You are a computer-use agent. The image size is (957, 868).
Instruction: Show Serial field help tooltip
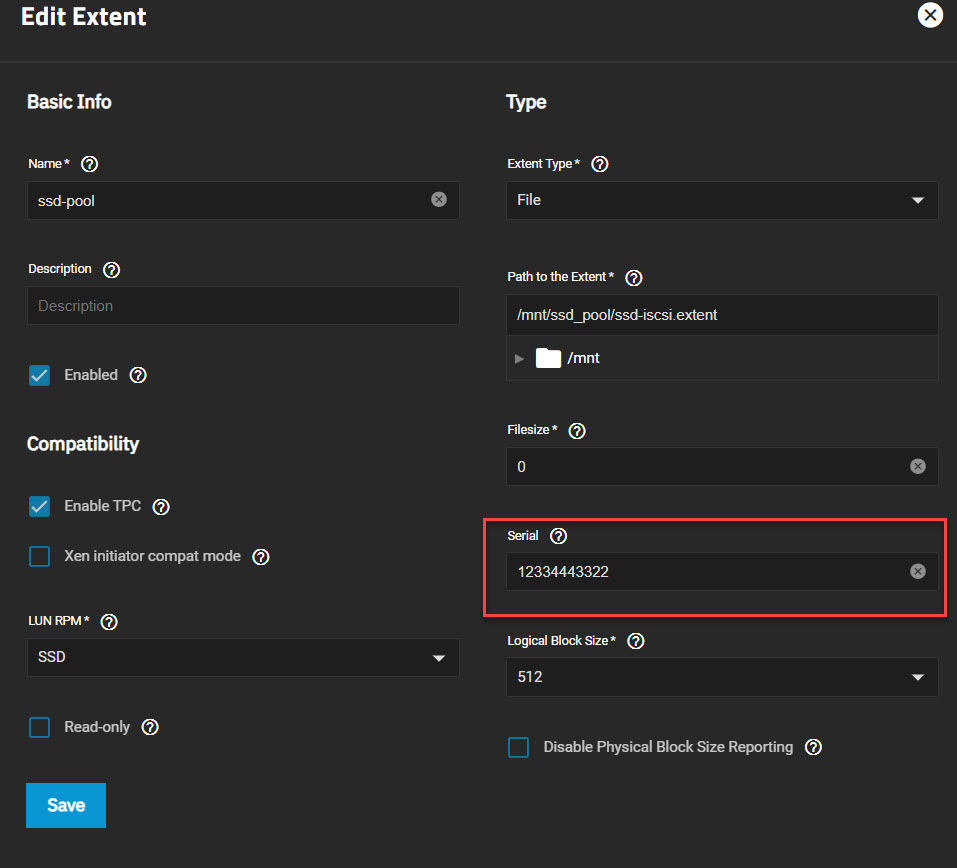(558, 536)
